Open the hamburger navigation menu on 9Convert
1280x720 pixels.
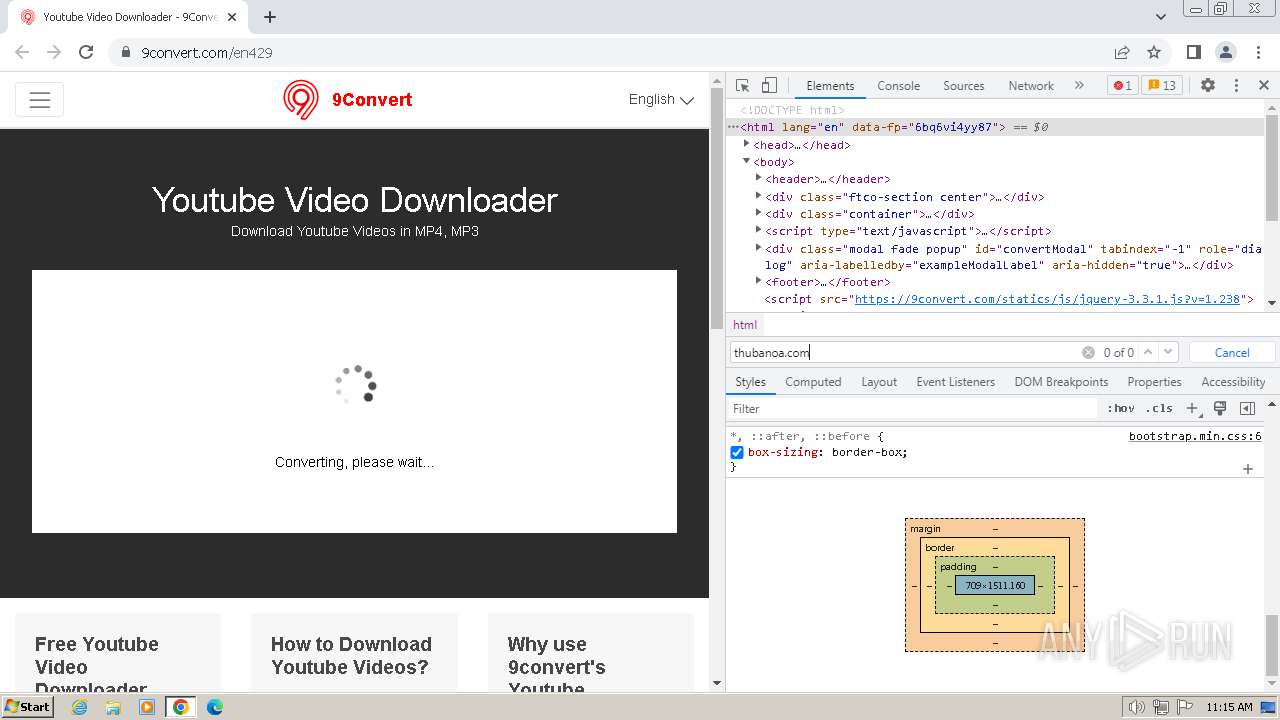pos(40,100)
